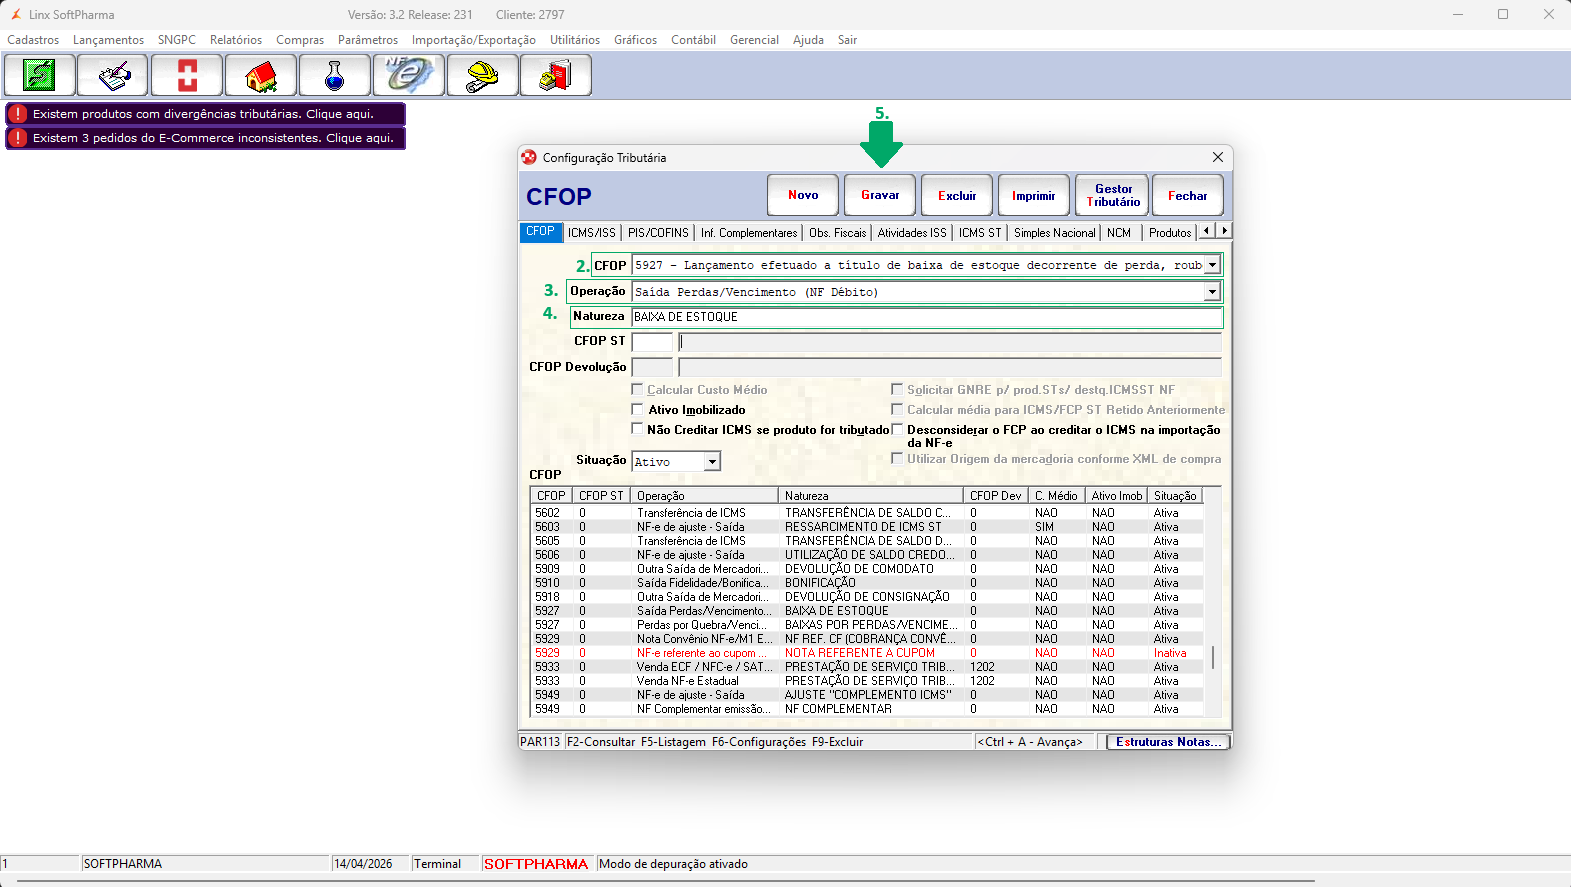The height and width of the screenshot is (887, 1571).
Task: Sort by the Natureza column header
Action: tap(871, 496)
